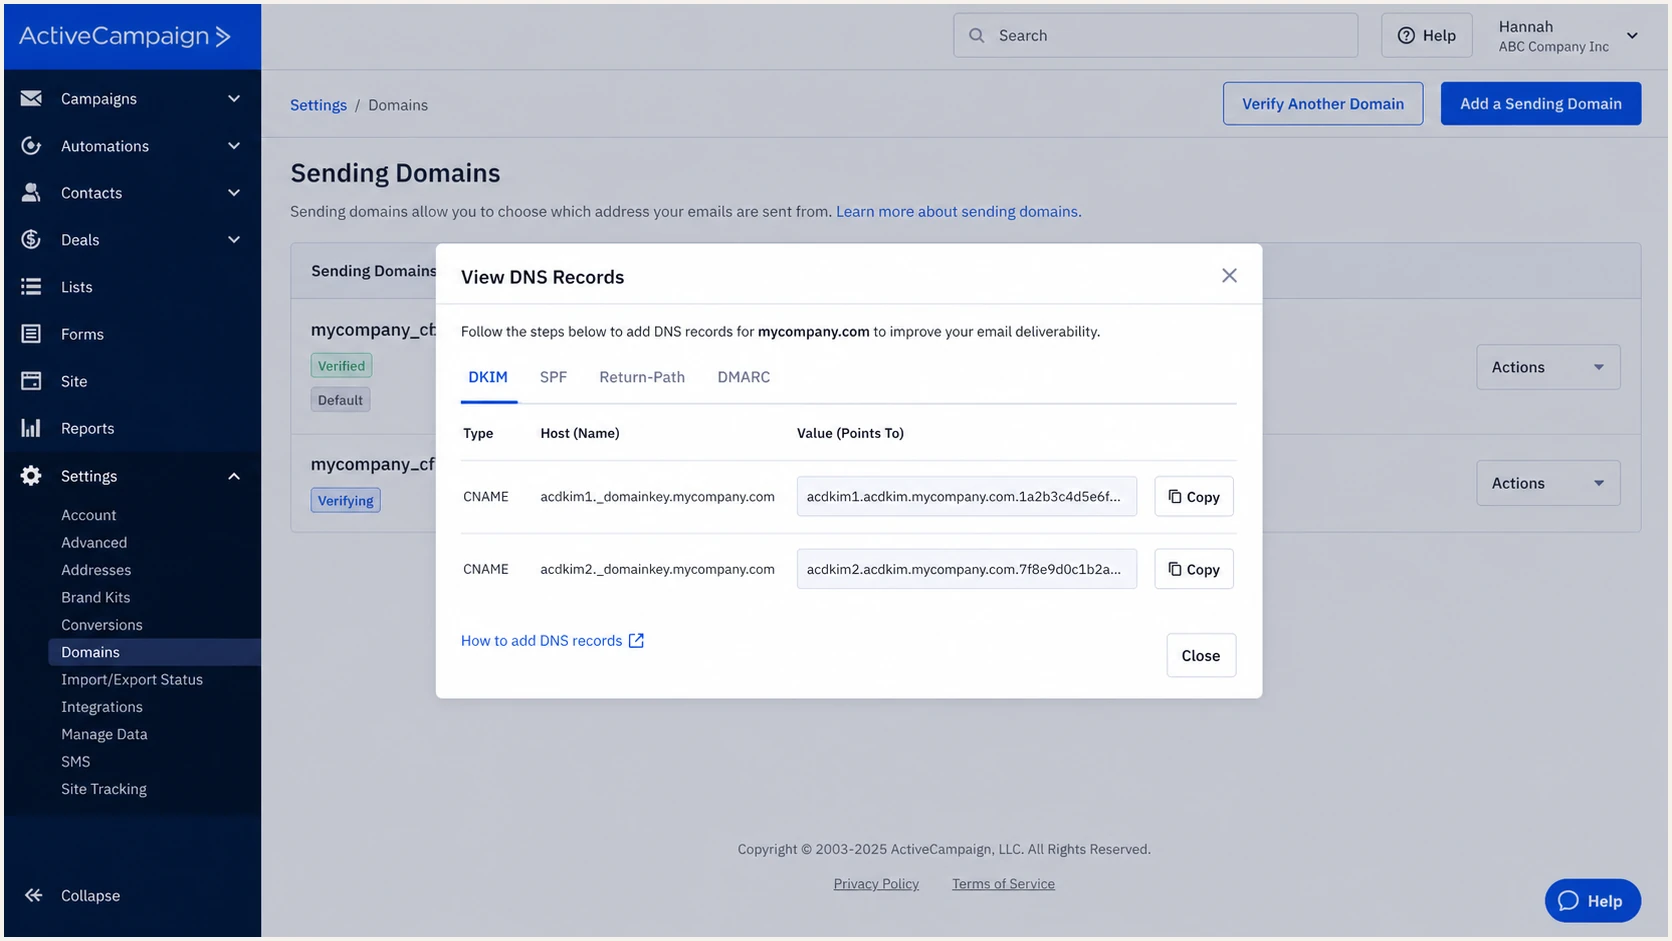Open Terms of Service link
The width and height of the screenshot is (1672, 941).
[x=1003, y=884]
